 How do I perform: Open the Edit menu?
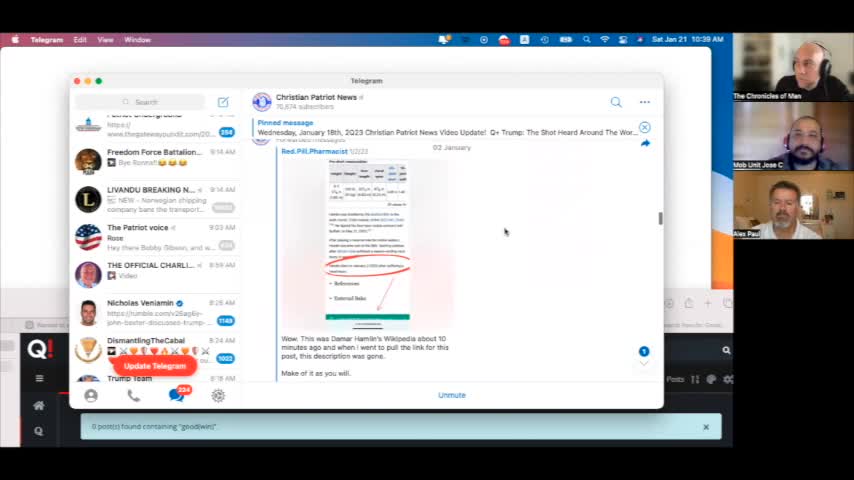80,40
